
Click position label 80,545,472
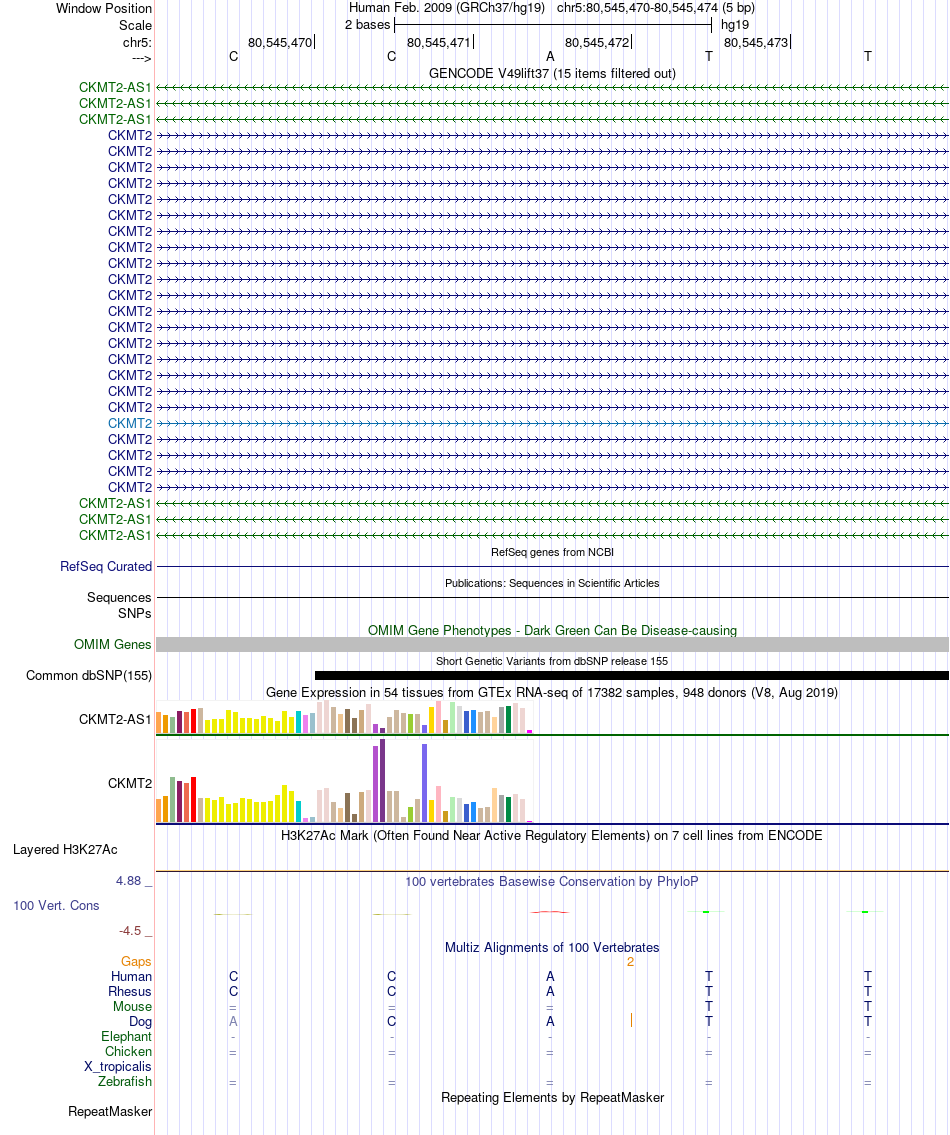(597, 43)
